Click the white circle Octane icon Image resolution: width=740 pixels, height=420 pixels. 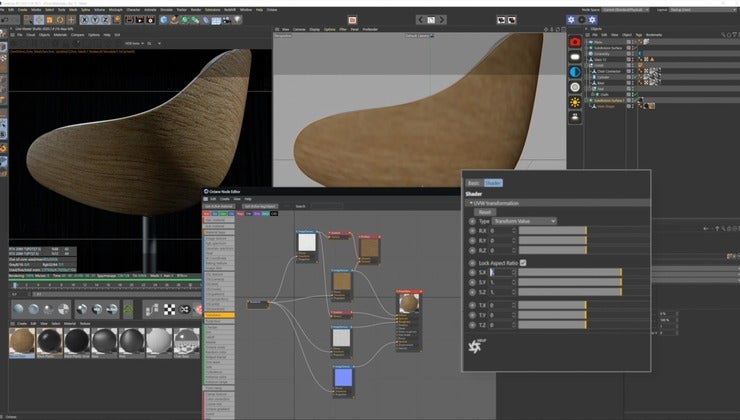pyautogui.click(x=575, y=87)
